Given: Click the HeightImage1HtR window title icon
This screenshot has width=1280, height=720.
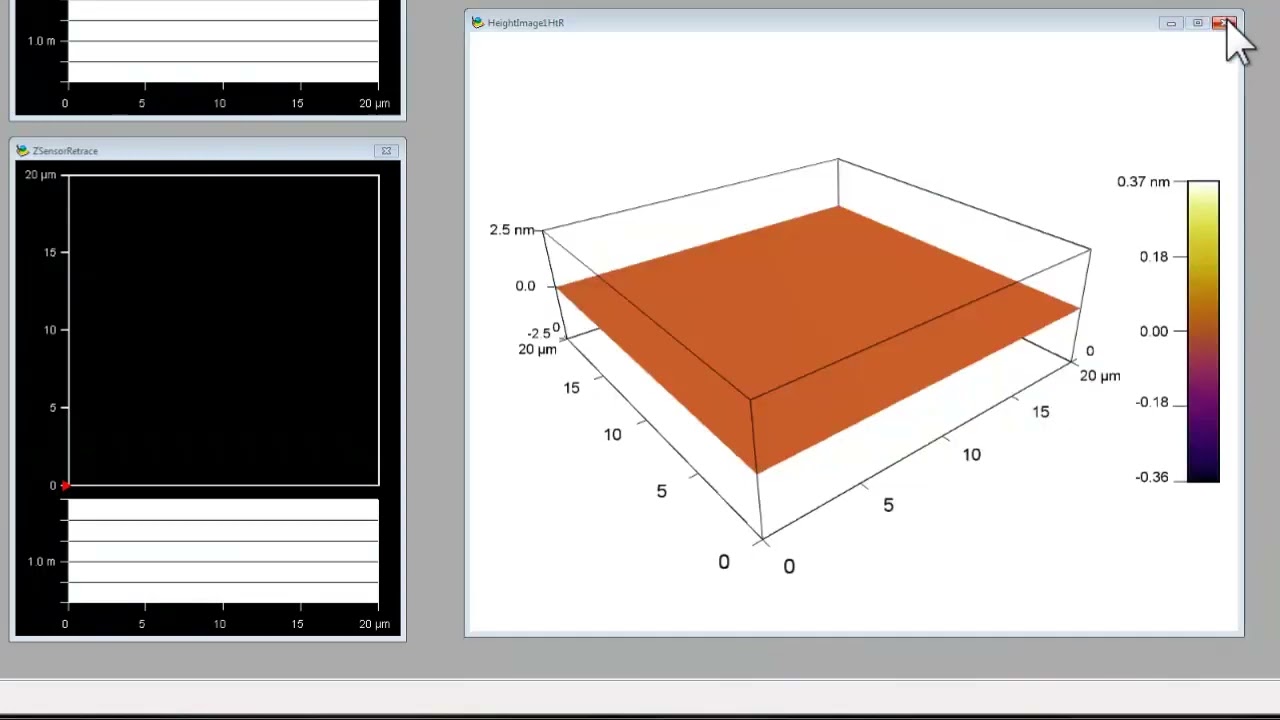Looking at the screenshot, I should tap(478, 22).
